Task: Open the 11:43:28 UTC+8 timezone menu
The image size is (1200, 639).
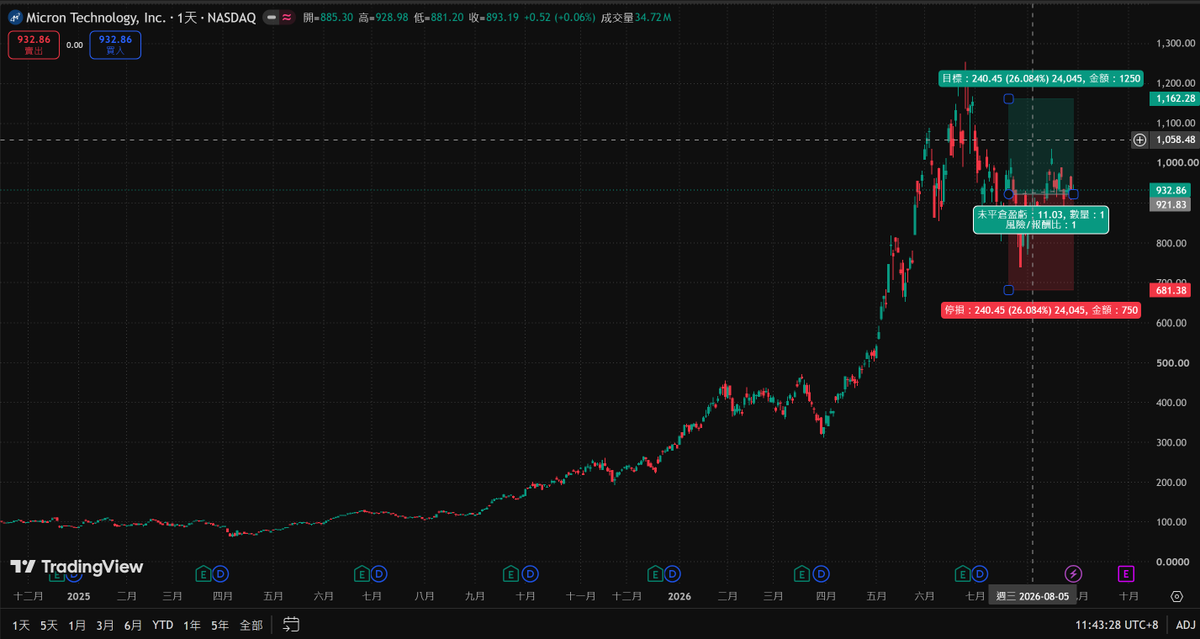Action: [1118, 625]
